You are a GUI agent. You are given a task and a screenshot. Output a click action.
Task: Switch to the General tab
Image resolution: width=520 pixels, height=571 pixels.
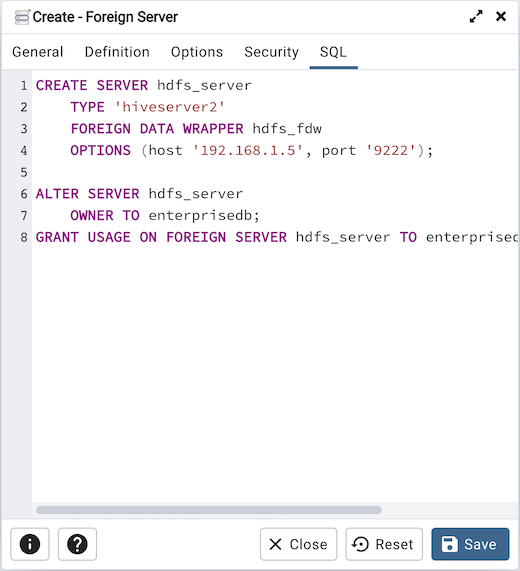click(x=38, y=52)
